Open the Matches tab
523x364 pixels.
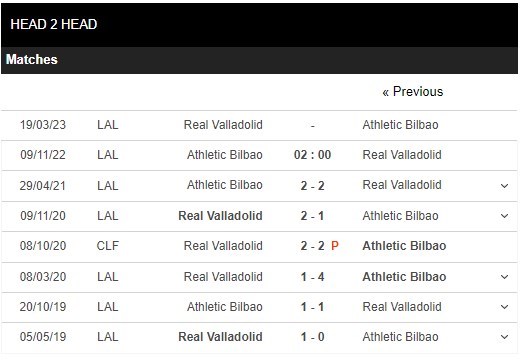32,59
